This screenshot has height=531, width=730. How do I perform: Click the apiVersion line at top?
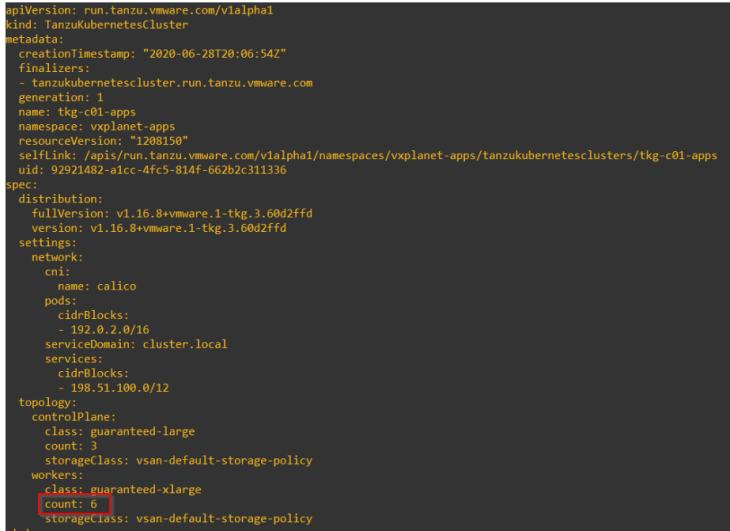tap(139, 10)
